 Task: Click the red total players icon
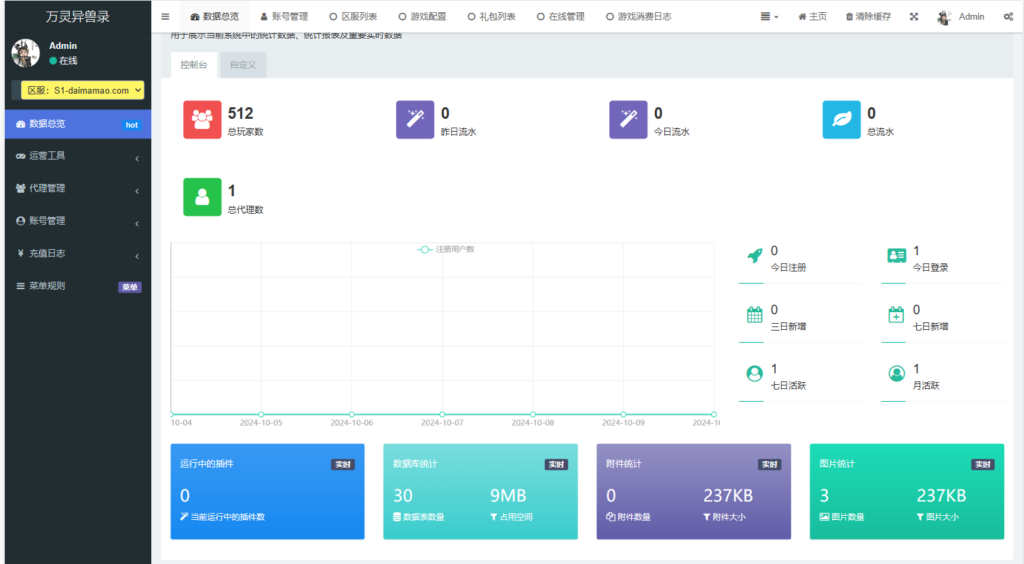coord(202,119)
